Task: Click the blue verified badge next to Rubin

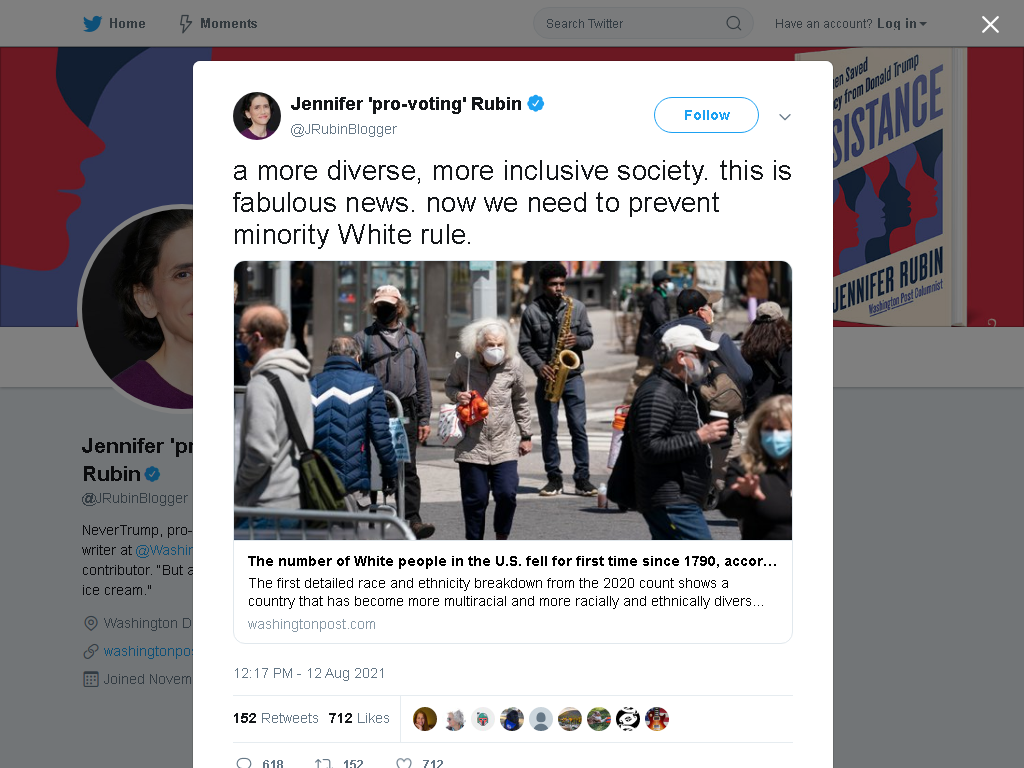Action: coord(536,103)
